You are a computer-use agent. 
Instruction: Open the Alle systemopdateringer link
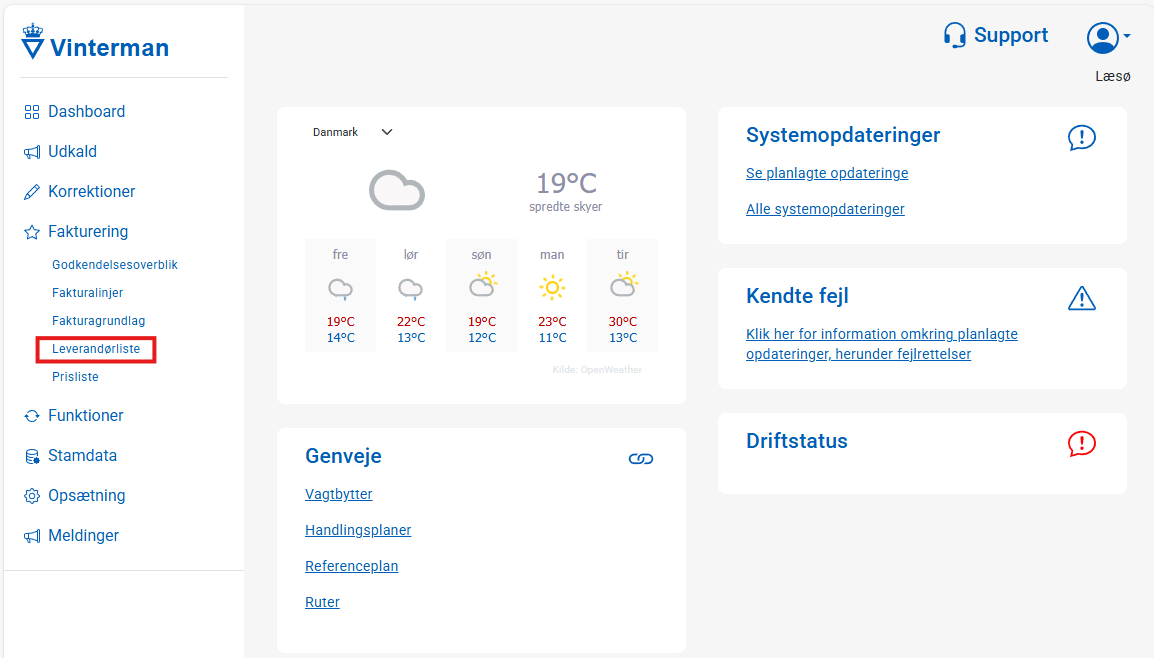pos(825,209)
